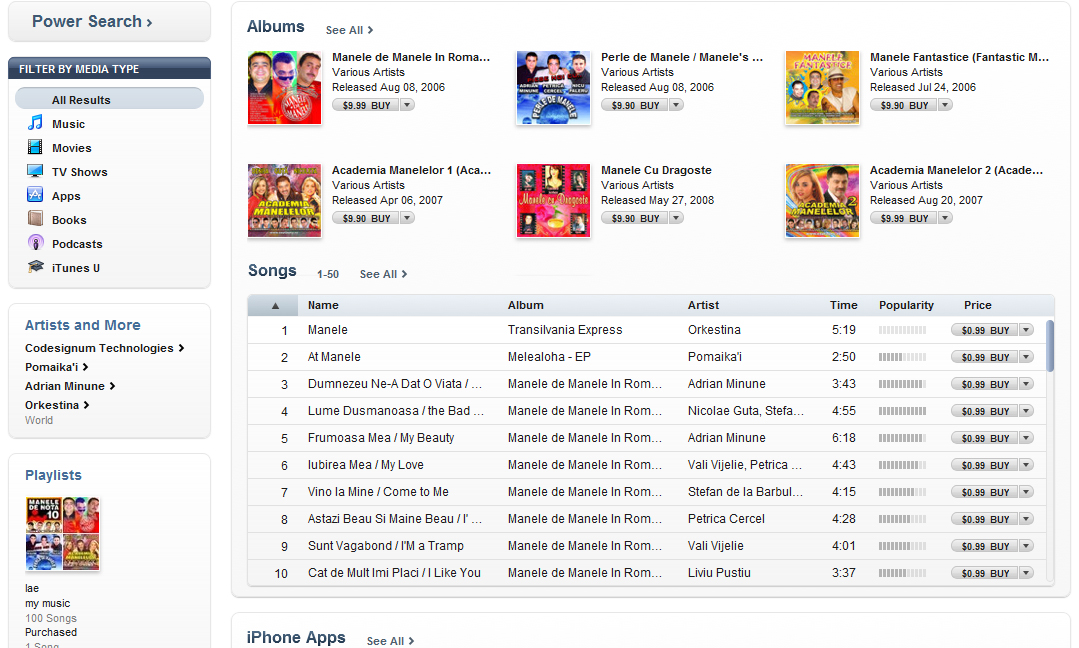
Task: Open dropdown arrow beside Academia Manelelor 2 price
Action: [x=946, y=218]
